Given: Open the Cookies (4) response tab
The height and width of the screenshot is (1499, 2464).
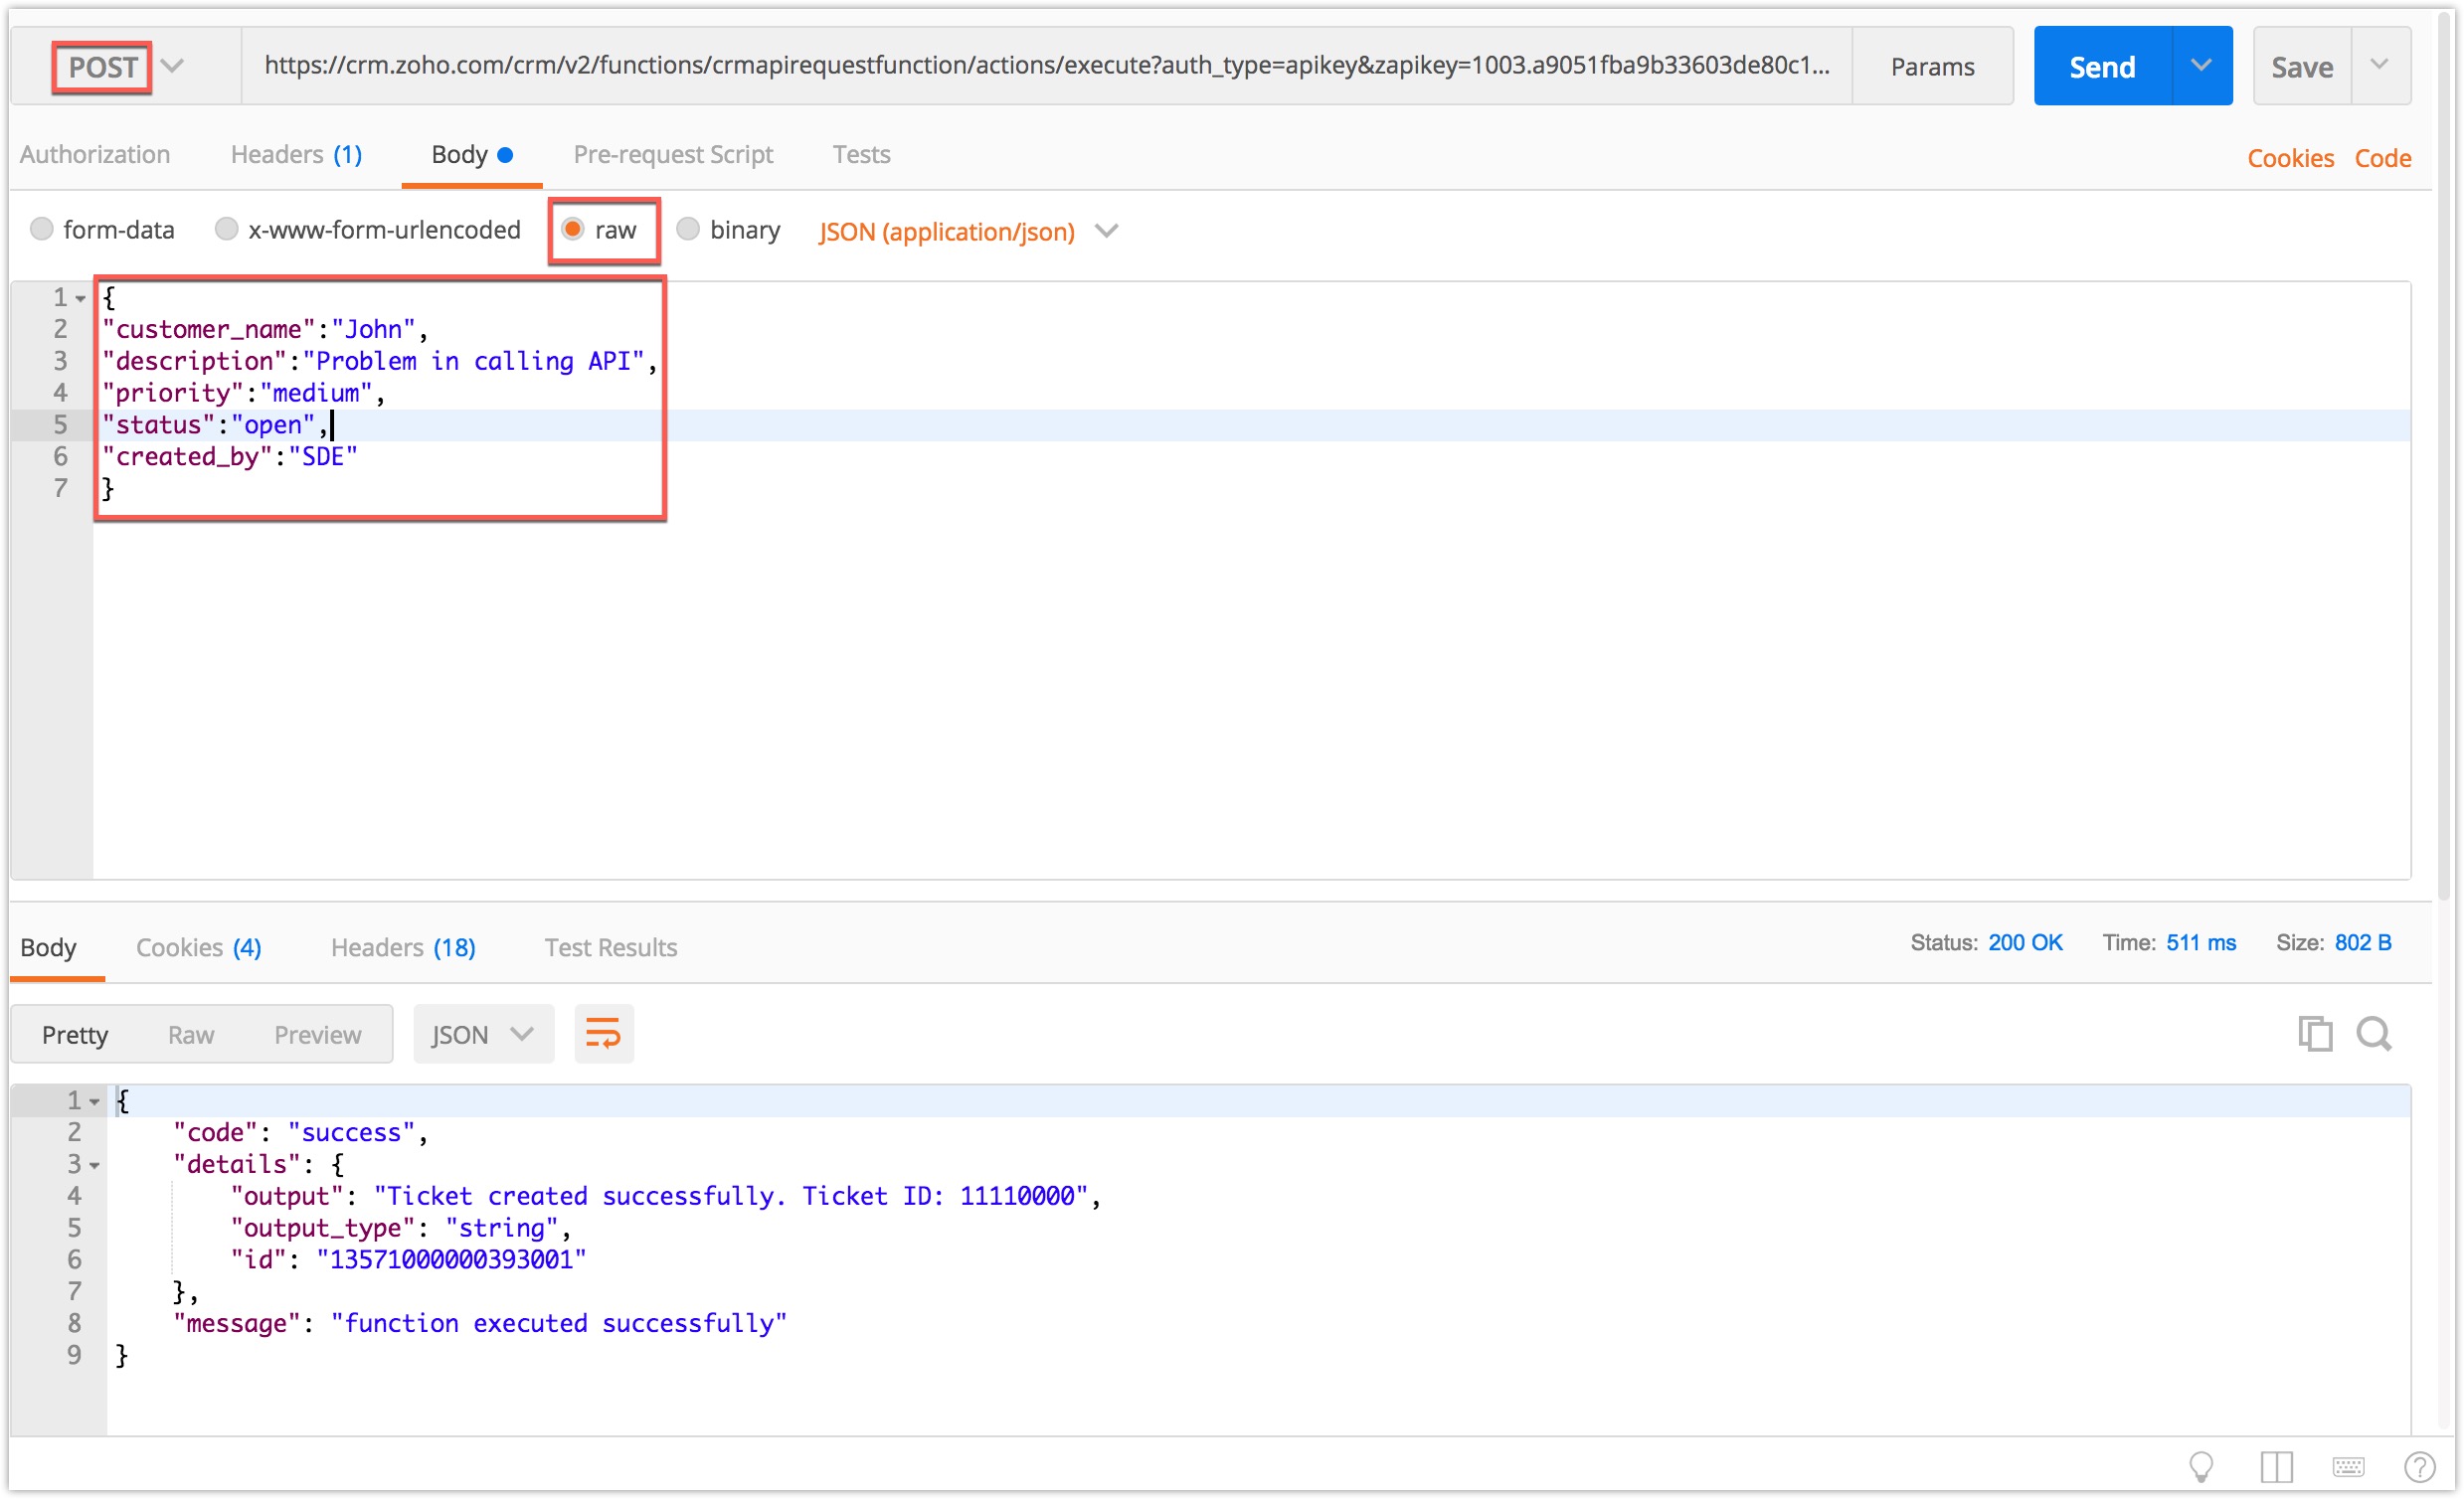Looking at the screenshot, I should (198, 948).
